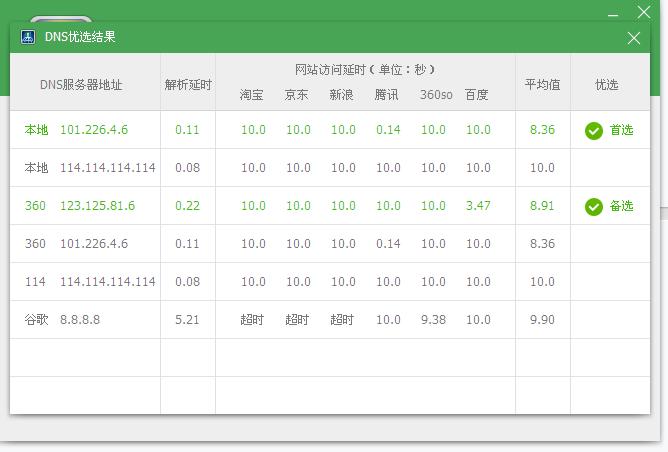The height and width of the screenshot is (452, 668).
Task: Click the 新浪 column header
Action: 341,94
